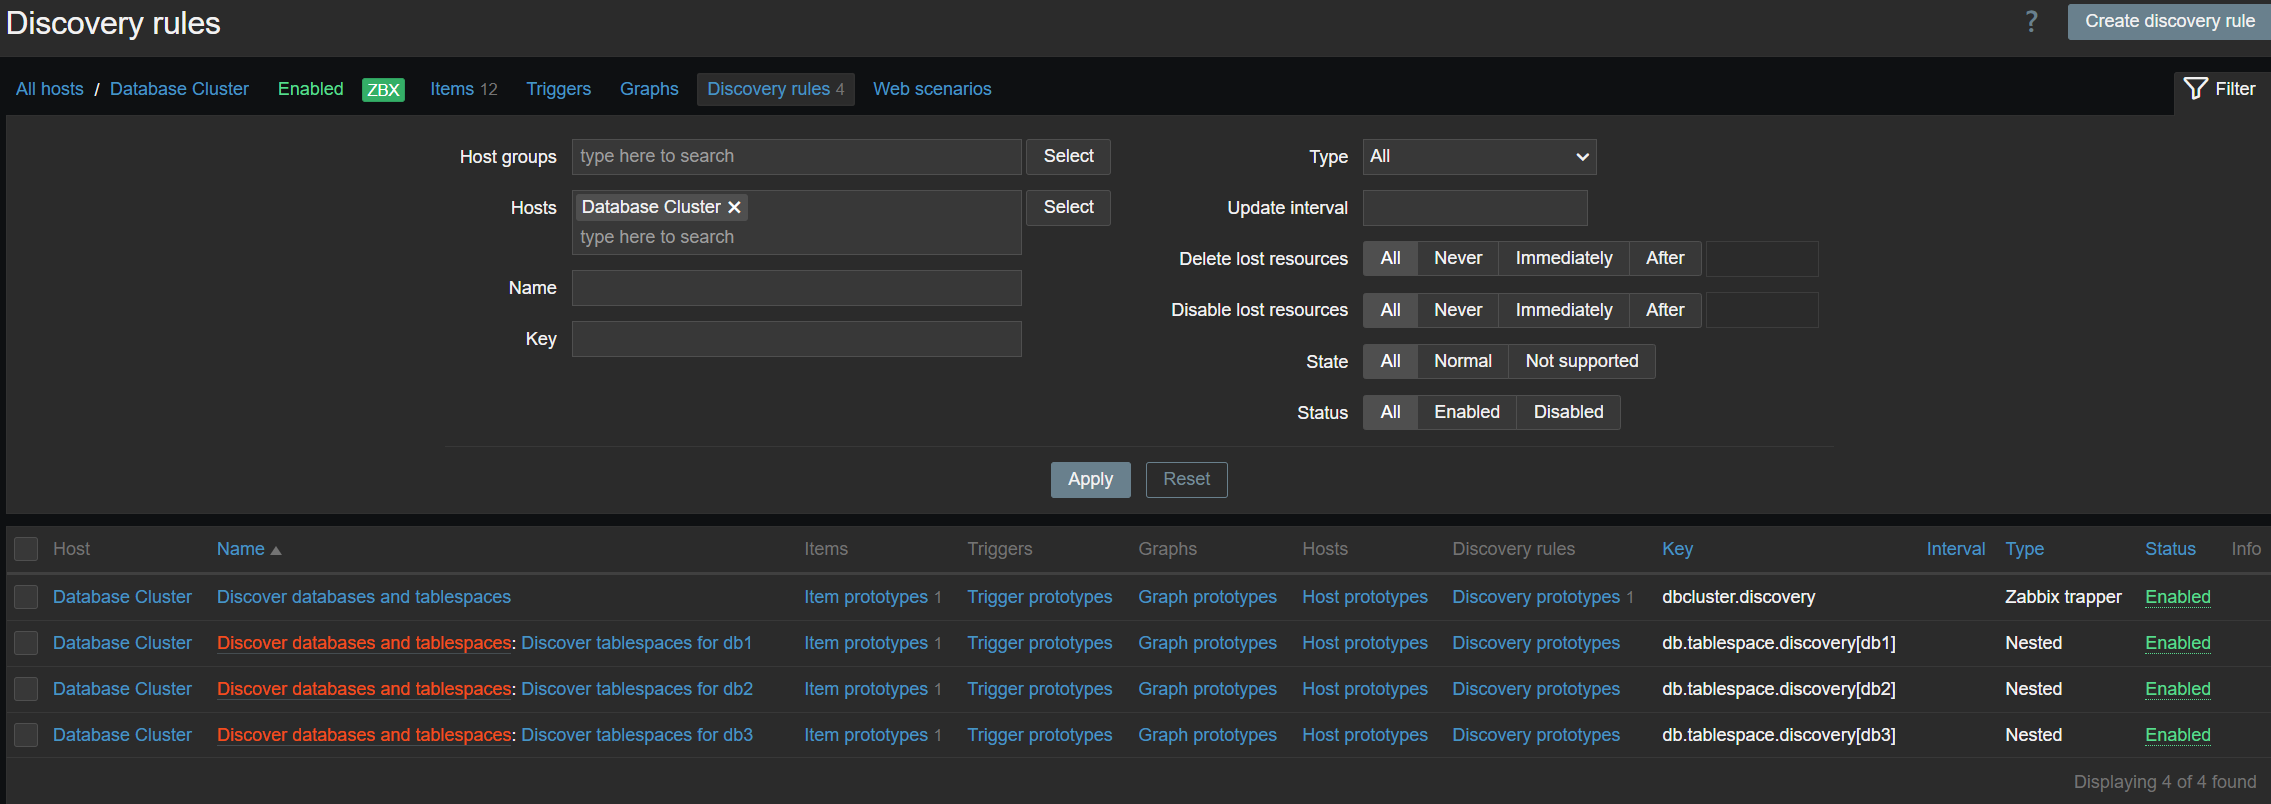Focus the Name filter field
The image size is (2271, 804).
click(x=796, y=288)
